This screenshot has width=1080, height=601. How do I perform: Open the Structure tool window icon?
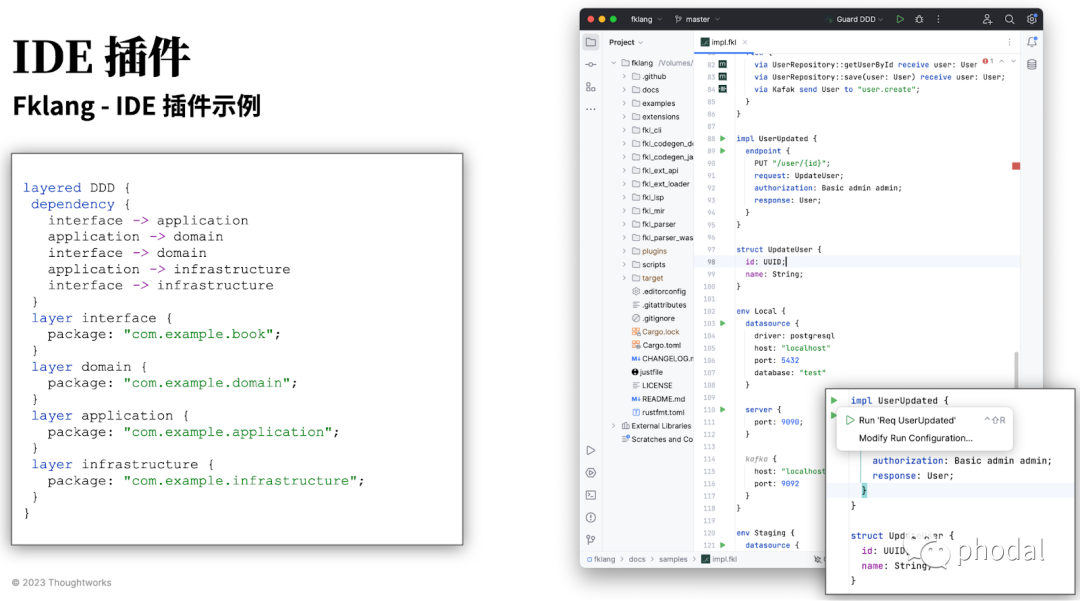[x=591, y=87]
